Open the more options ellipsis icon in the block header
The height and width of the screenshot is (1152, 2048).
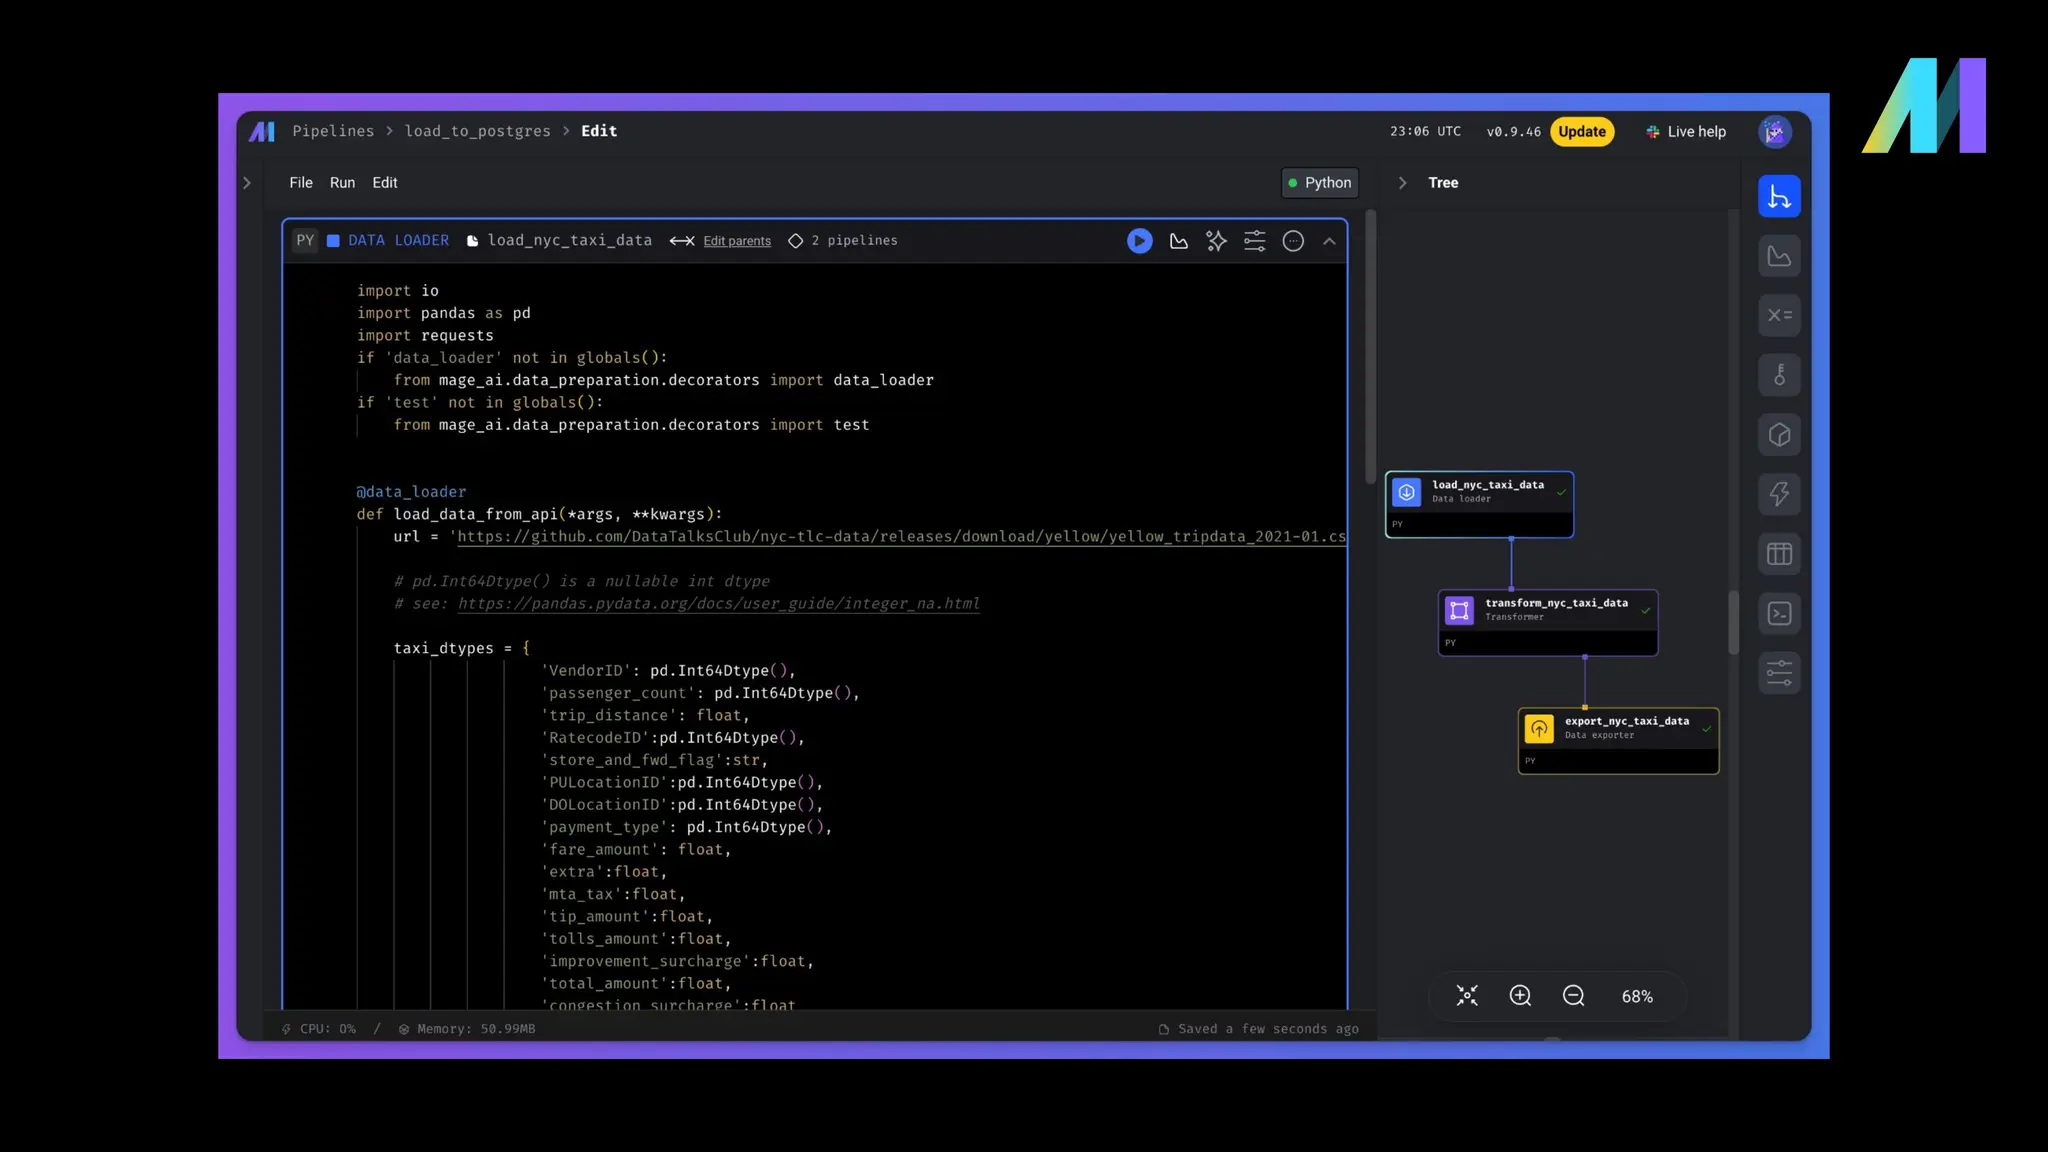[1293, 241]
